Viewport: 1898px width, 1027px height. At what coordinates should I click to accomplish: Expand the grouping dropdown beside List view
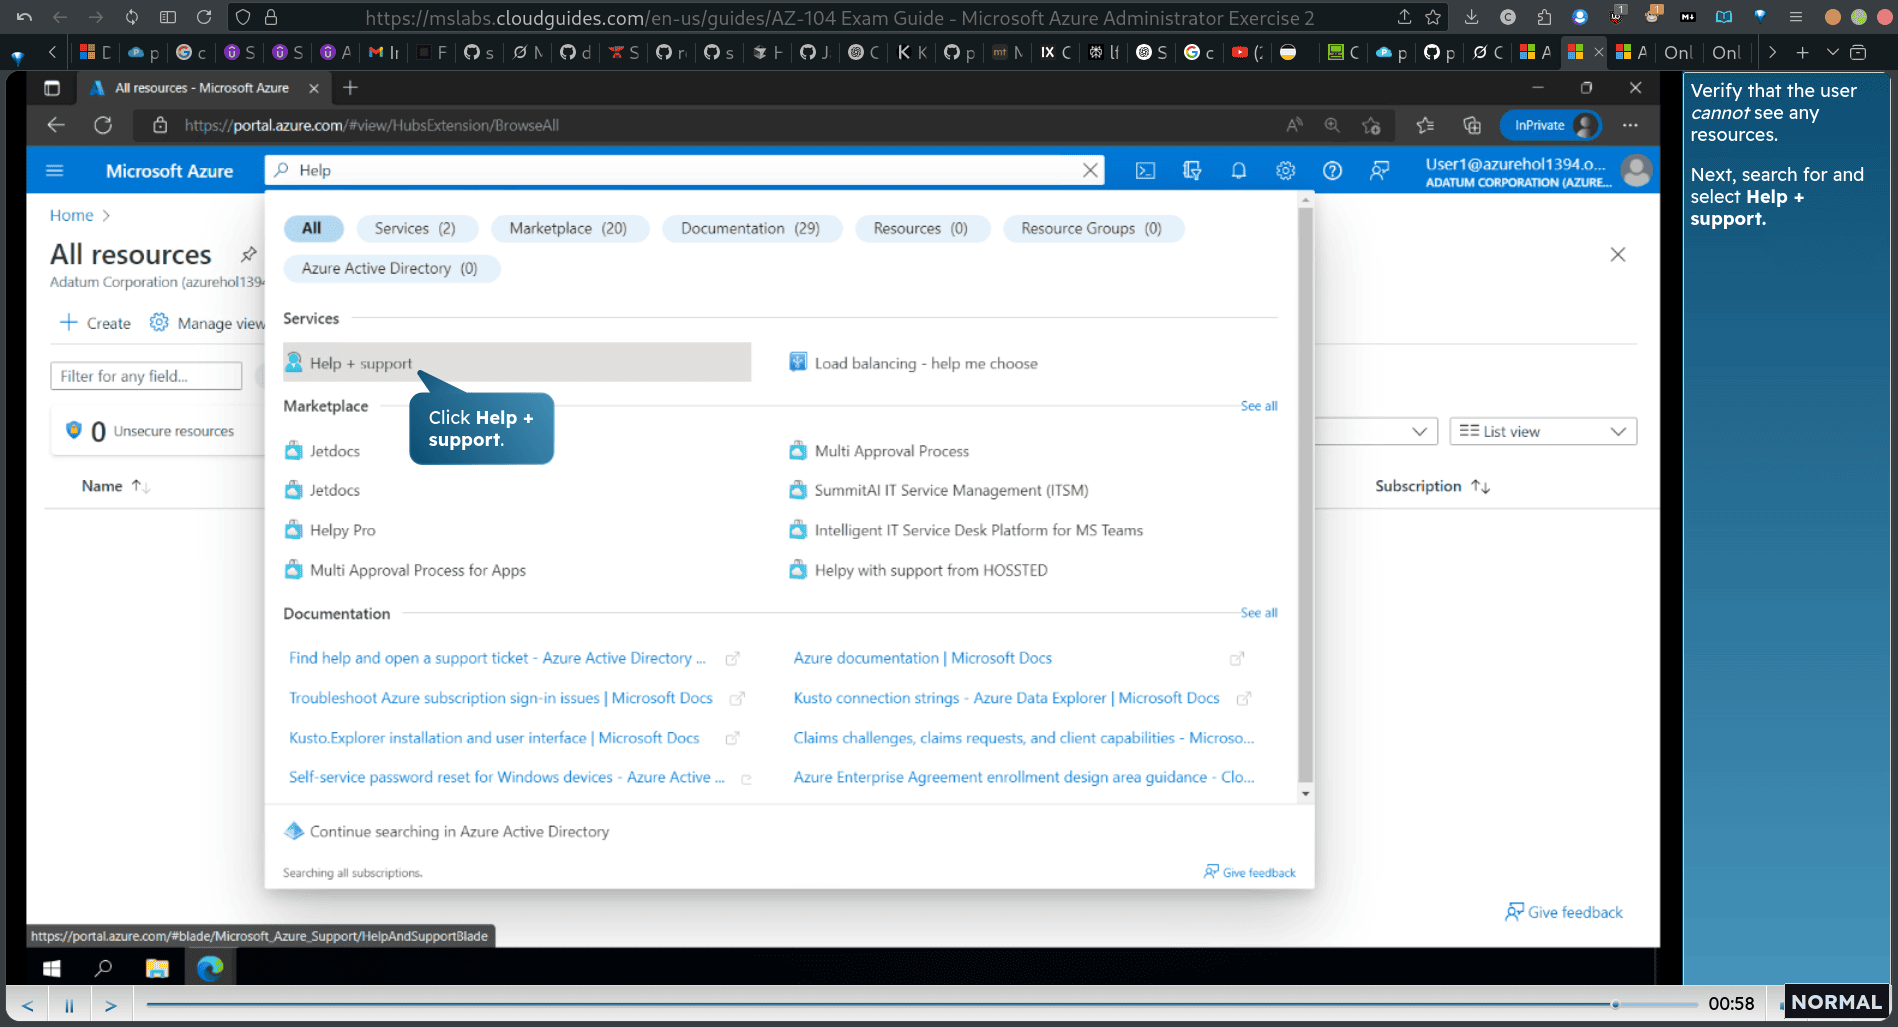coord(1418,431)
